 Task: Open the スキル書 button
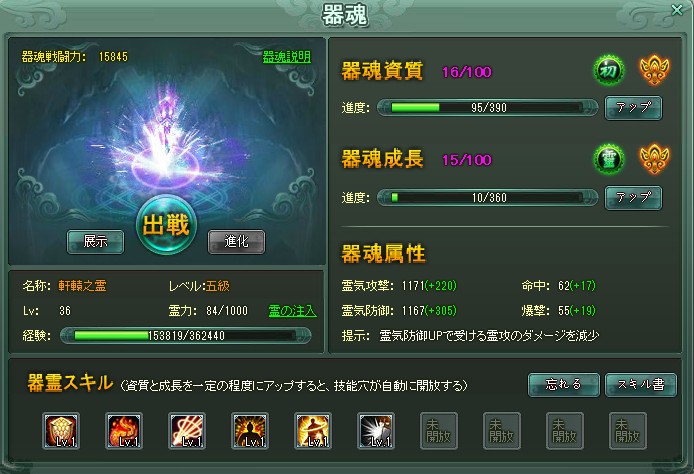tap(641, 385)
